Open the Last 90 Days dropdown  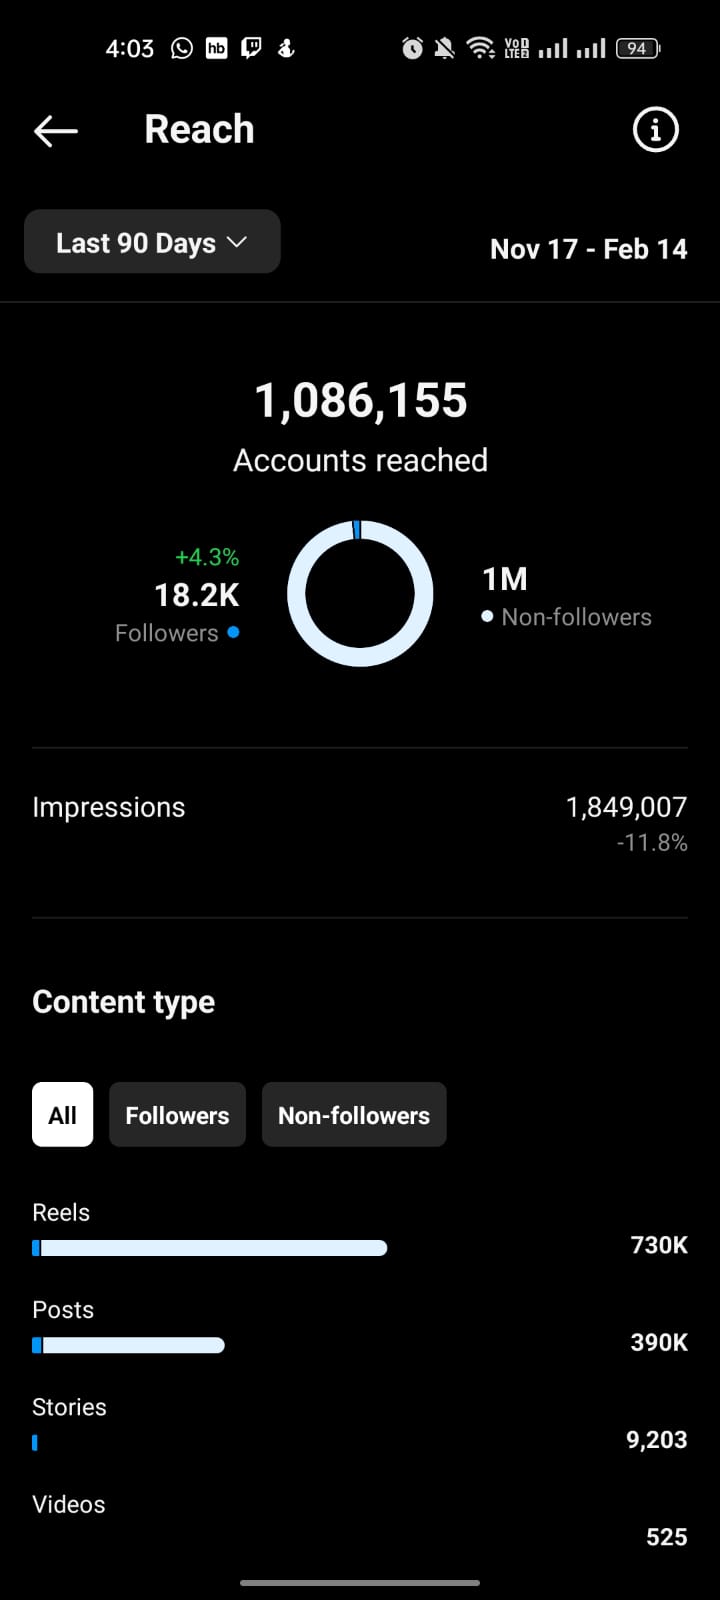pos(152,242)
